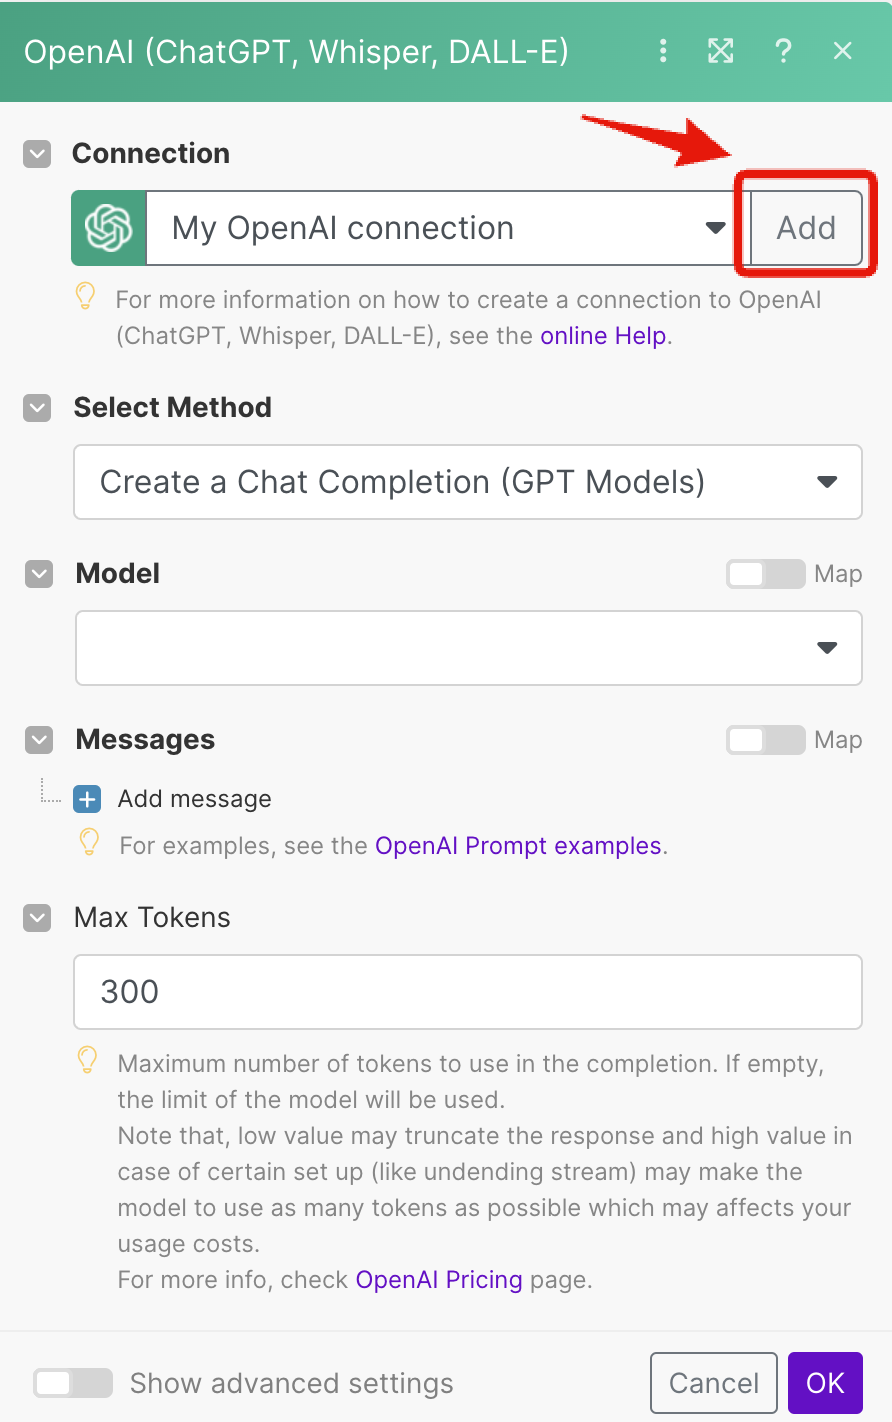The image size is (892, 1422).
Task: Click lightbulb hint icon under Connection
Action: pos(87,297)
